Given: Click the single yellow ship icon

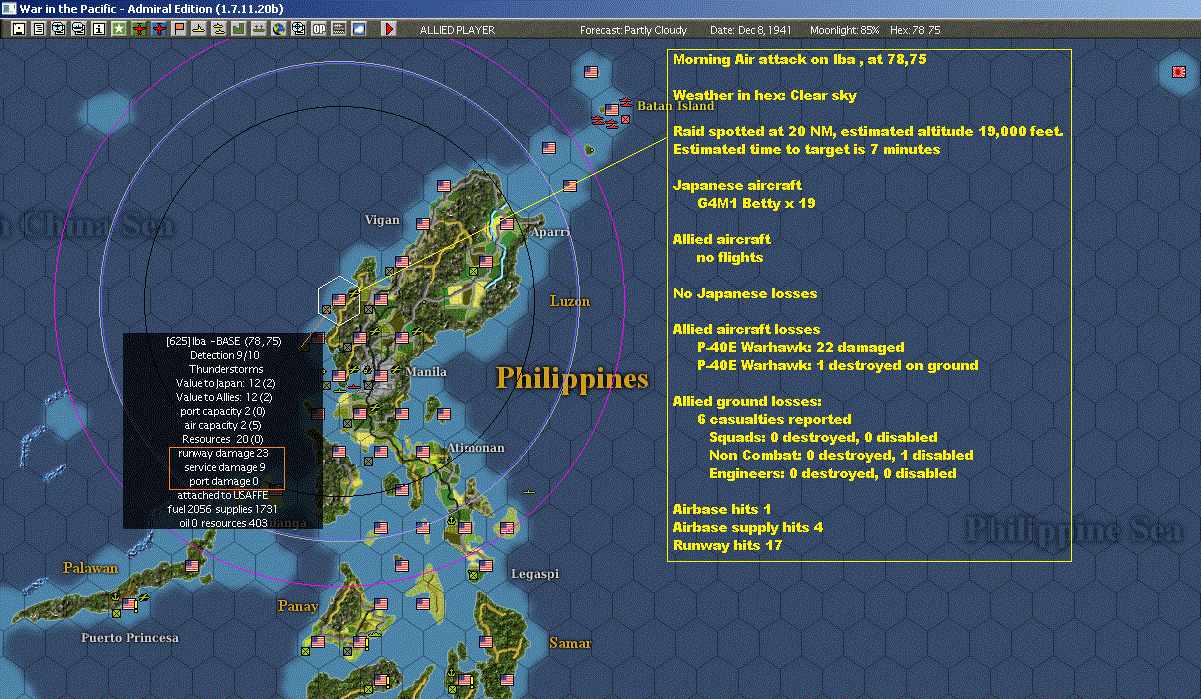Looking at the screenshot, I should [x=199, y=29].
